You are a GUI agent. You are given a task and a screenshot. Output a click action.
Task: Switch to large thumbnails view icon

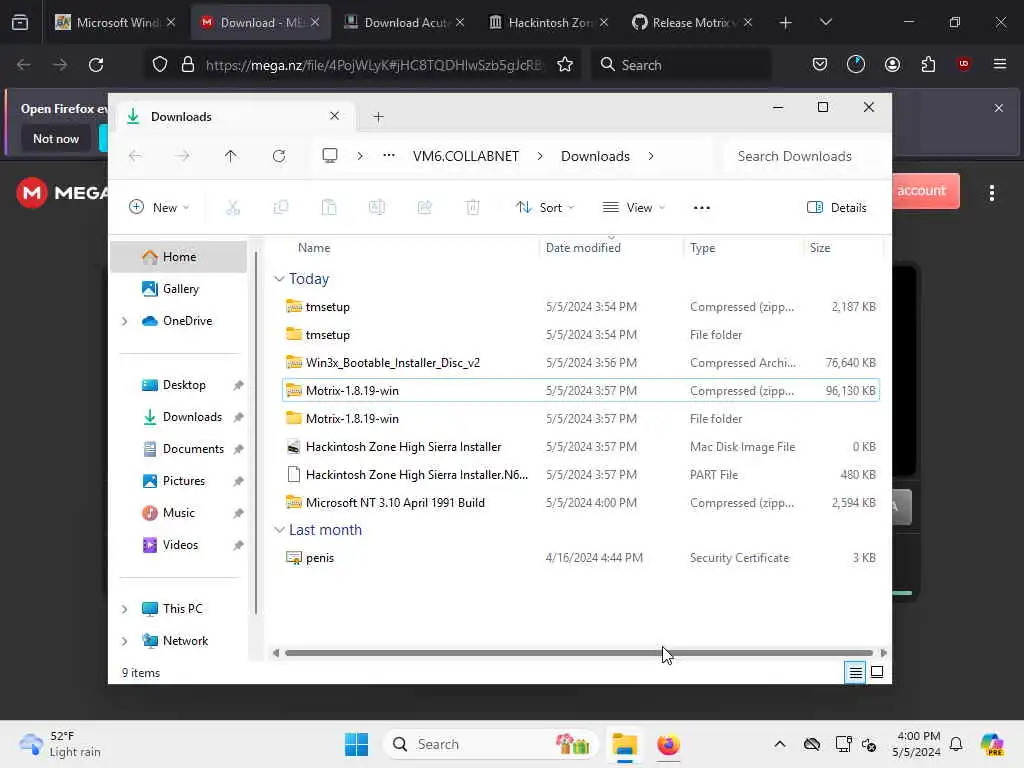click(877, 672)
